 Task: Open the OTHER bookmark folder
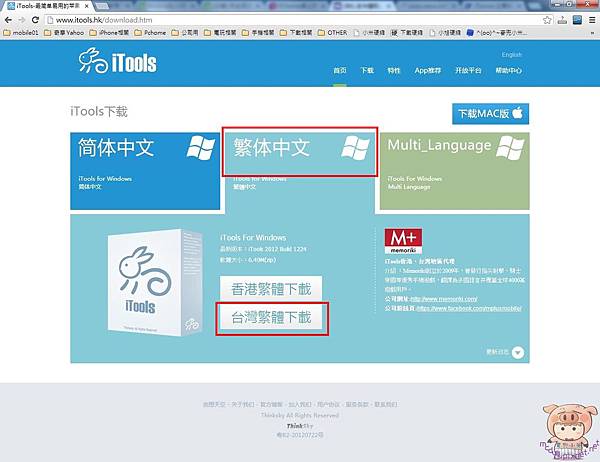pyautogui.click(x=333, y=33)
